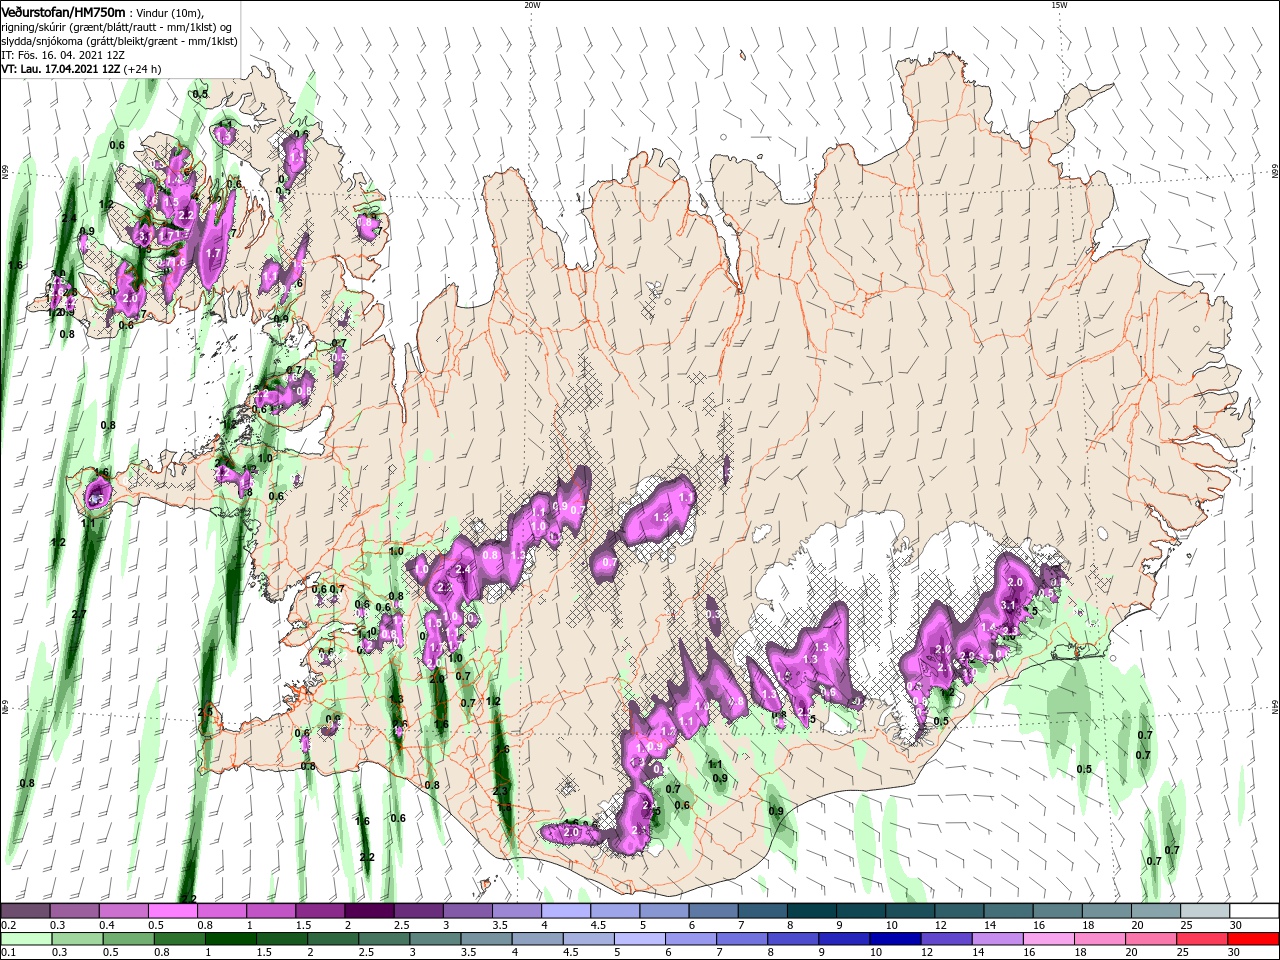Pick the medium green 0.5 swatch in bottom legend row
The image size is (1280, 960).
pos(128,939)
